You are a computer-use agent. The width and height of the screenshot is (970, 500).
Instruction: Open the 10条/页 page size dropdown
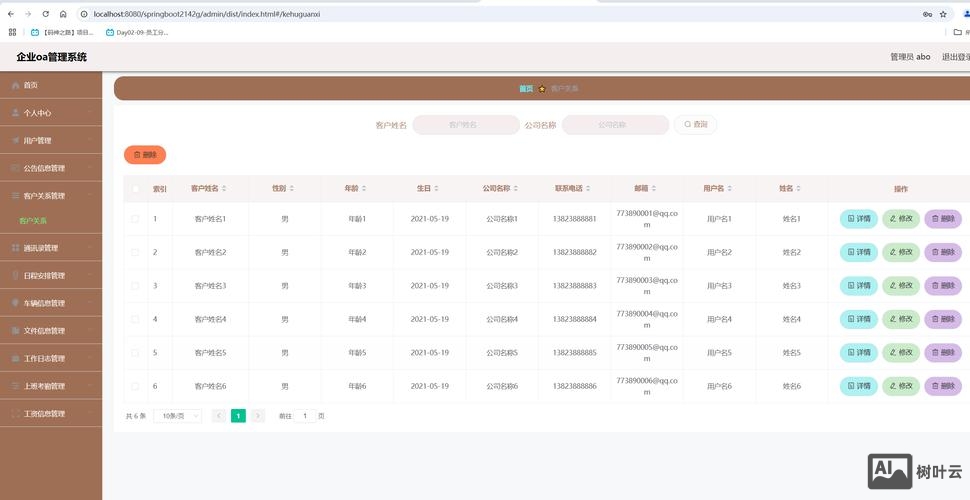[177, 415]
